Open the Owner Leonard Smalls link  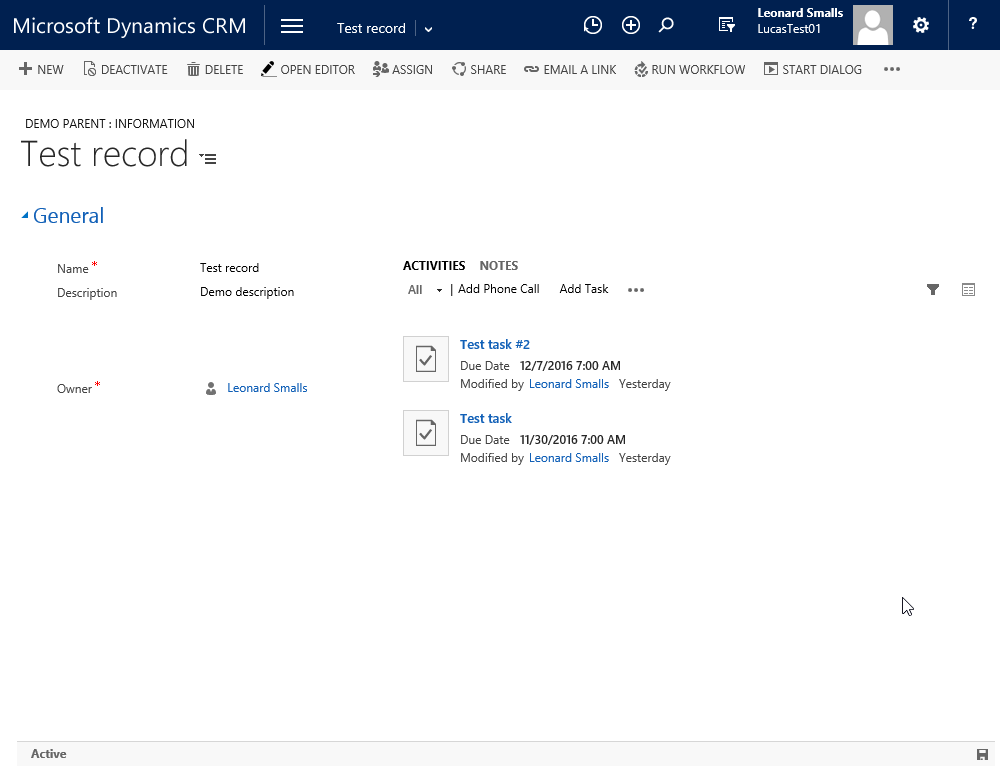pos(267,388)
